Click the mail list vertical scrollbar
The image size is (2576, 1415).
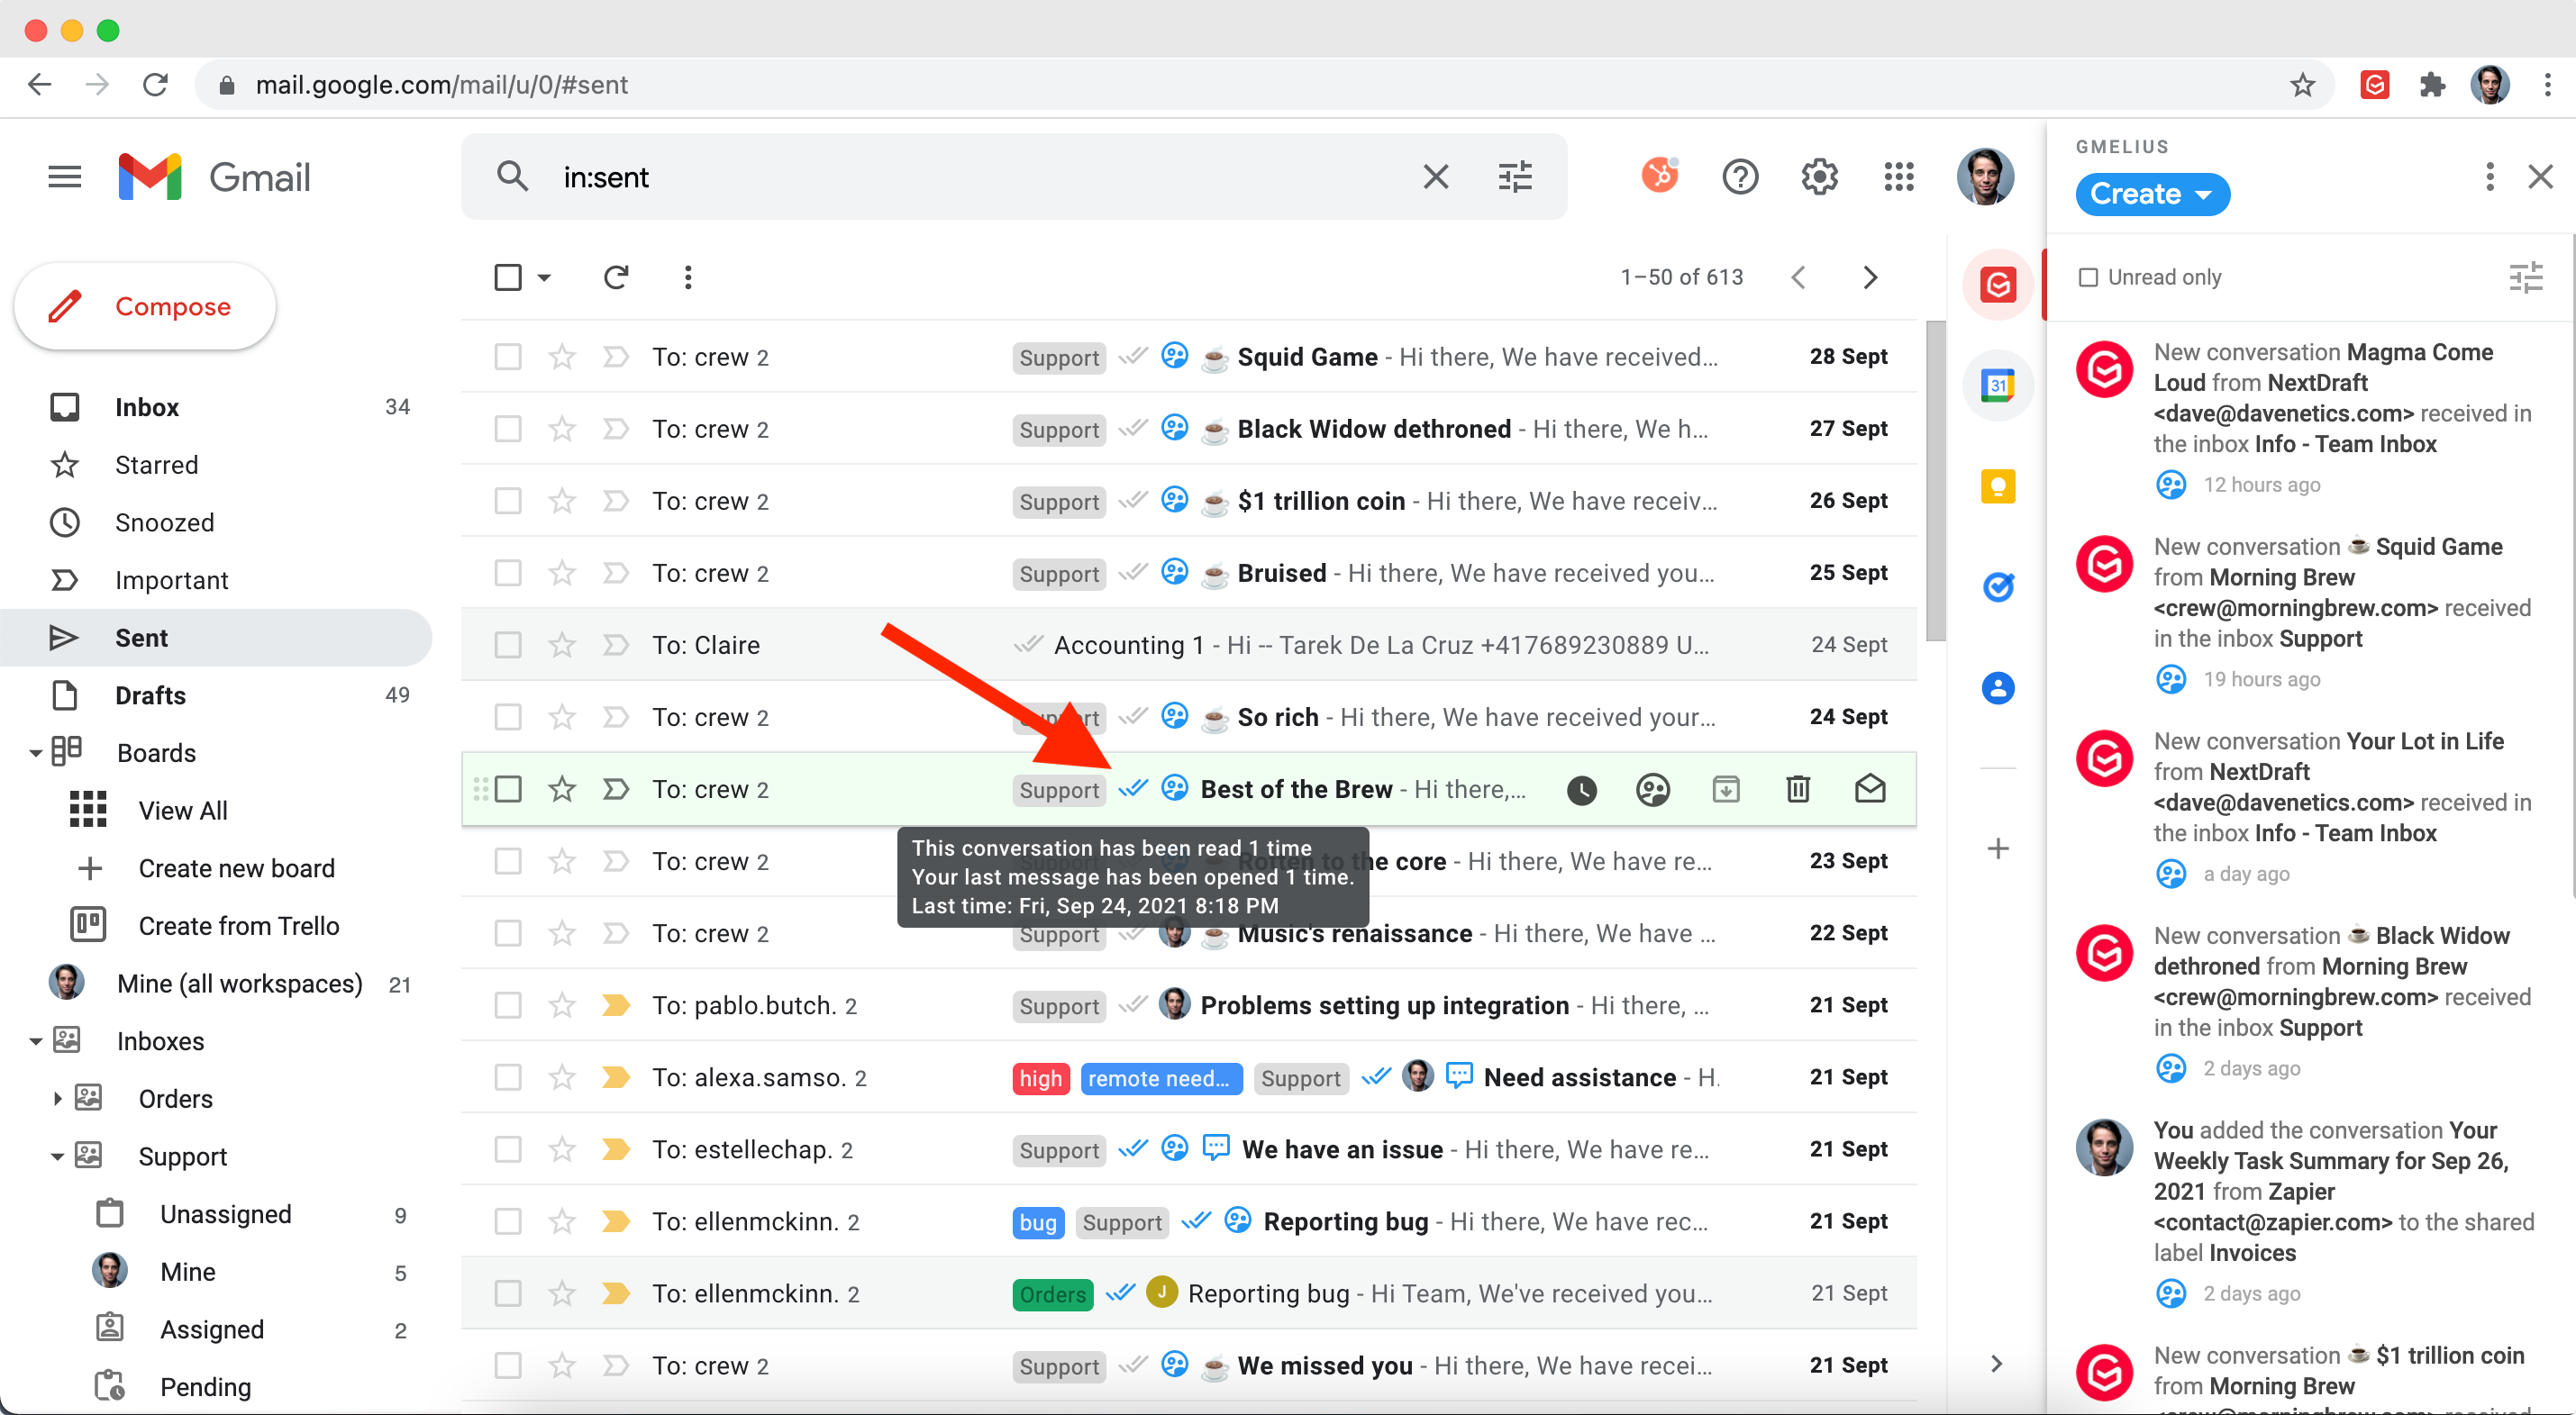pos(1936,480)
